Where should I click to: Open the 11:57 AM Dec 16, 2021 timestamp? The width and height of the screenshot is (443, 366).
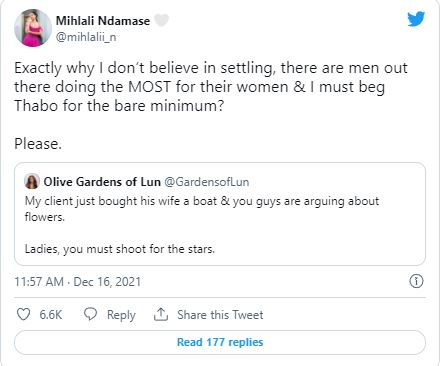(x=77, y=282)
